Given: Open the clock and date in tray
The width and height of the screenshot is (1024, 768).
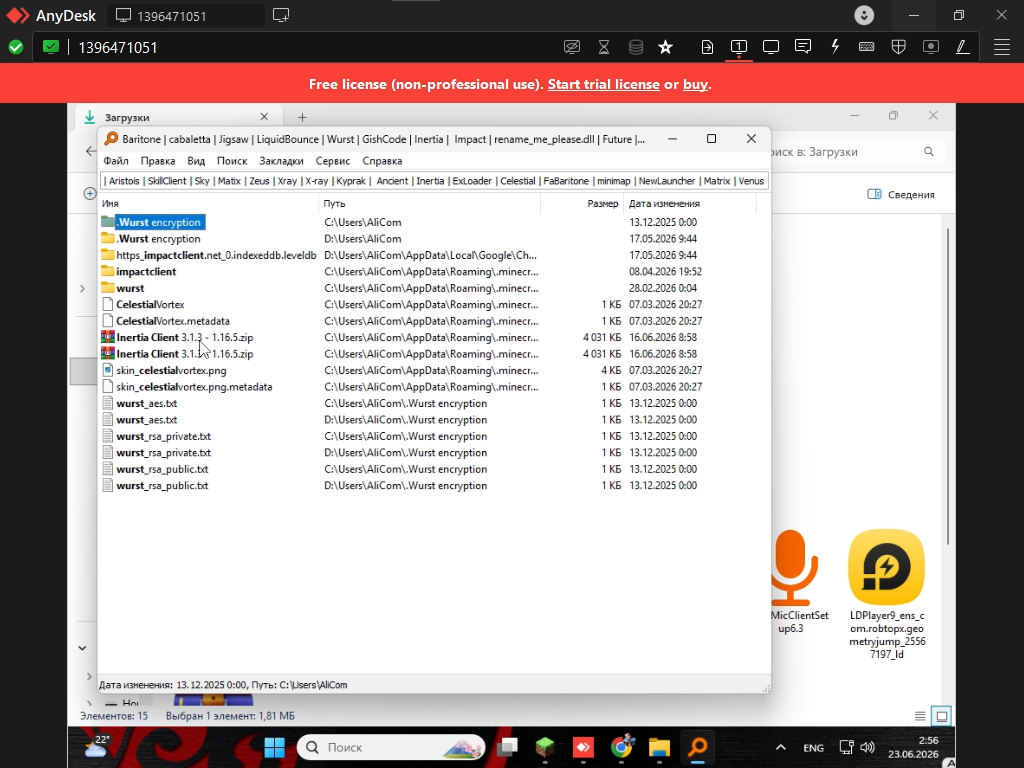Looking at the screenshot, I should [912, 747].
